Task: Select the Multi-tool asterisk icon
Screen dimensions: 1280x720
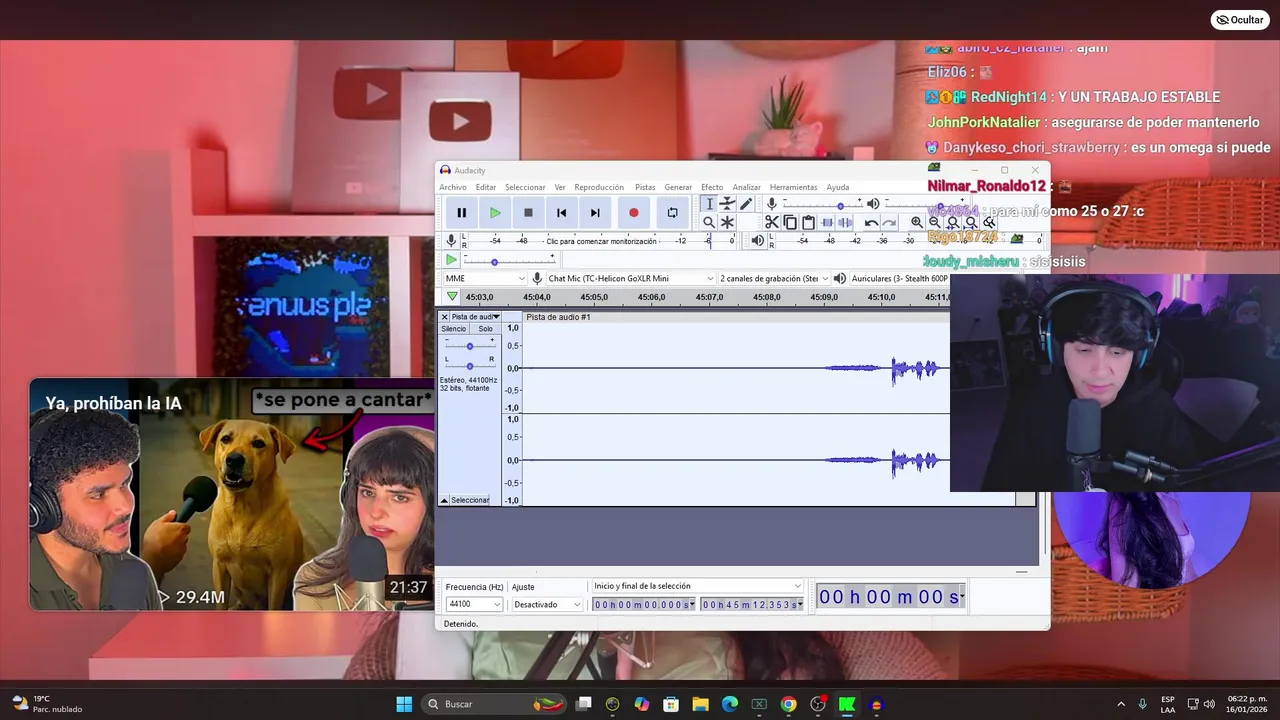Action: (x=727, y=222)
